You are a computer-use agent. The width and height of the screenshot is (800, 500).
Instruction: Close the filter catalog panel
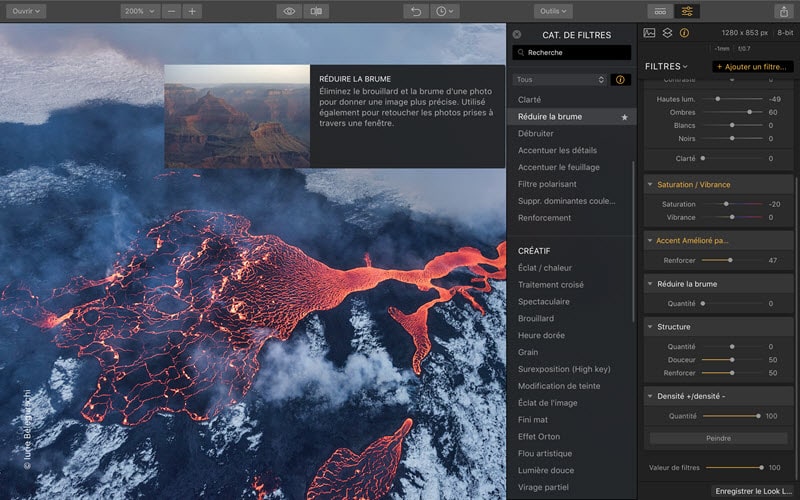(517, 34)
